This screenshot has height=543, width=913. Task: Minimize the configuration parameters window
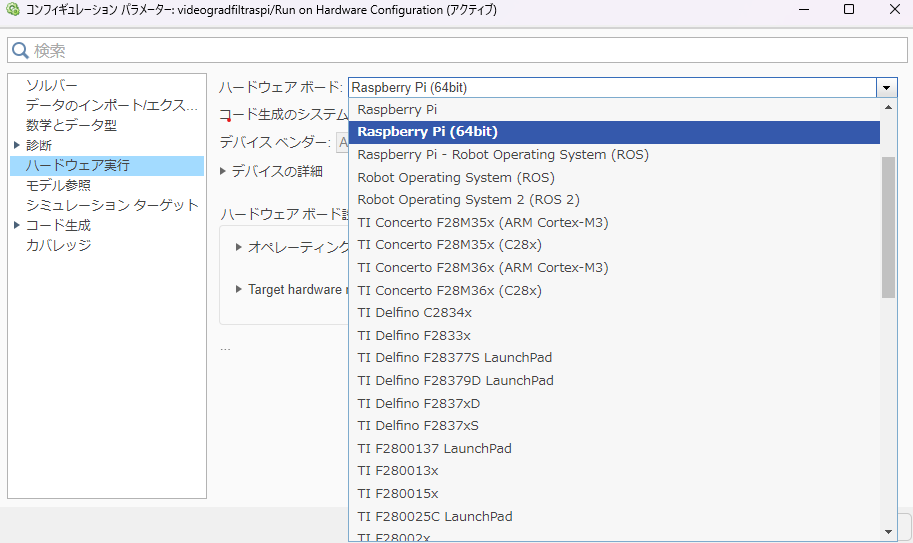pos(804,9)
